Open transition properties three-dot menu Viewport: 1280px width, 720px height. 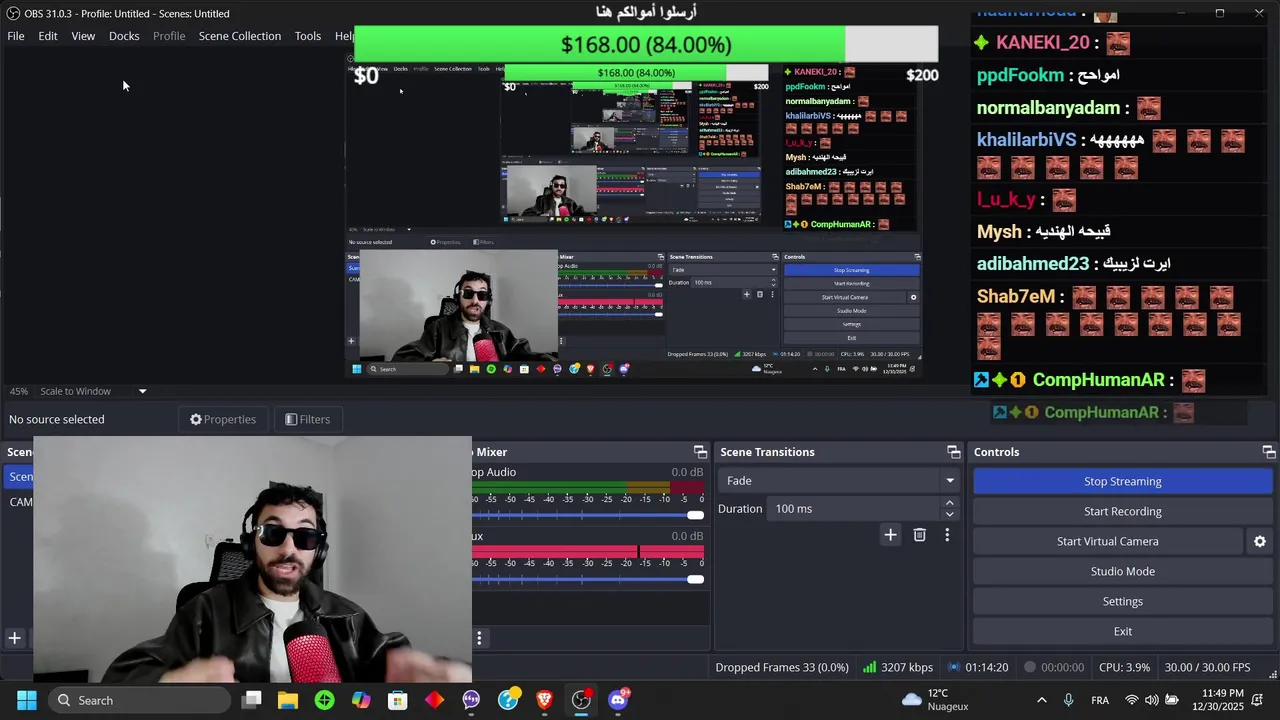(x=947, y=535)
